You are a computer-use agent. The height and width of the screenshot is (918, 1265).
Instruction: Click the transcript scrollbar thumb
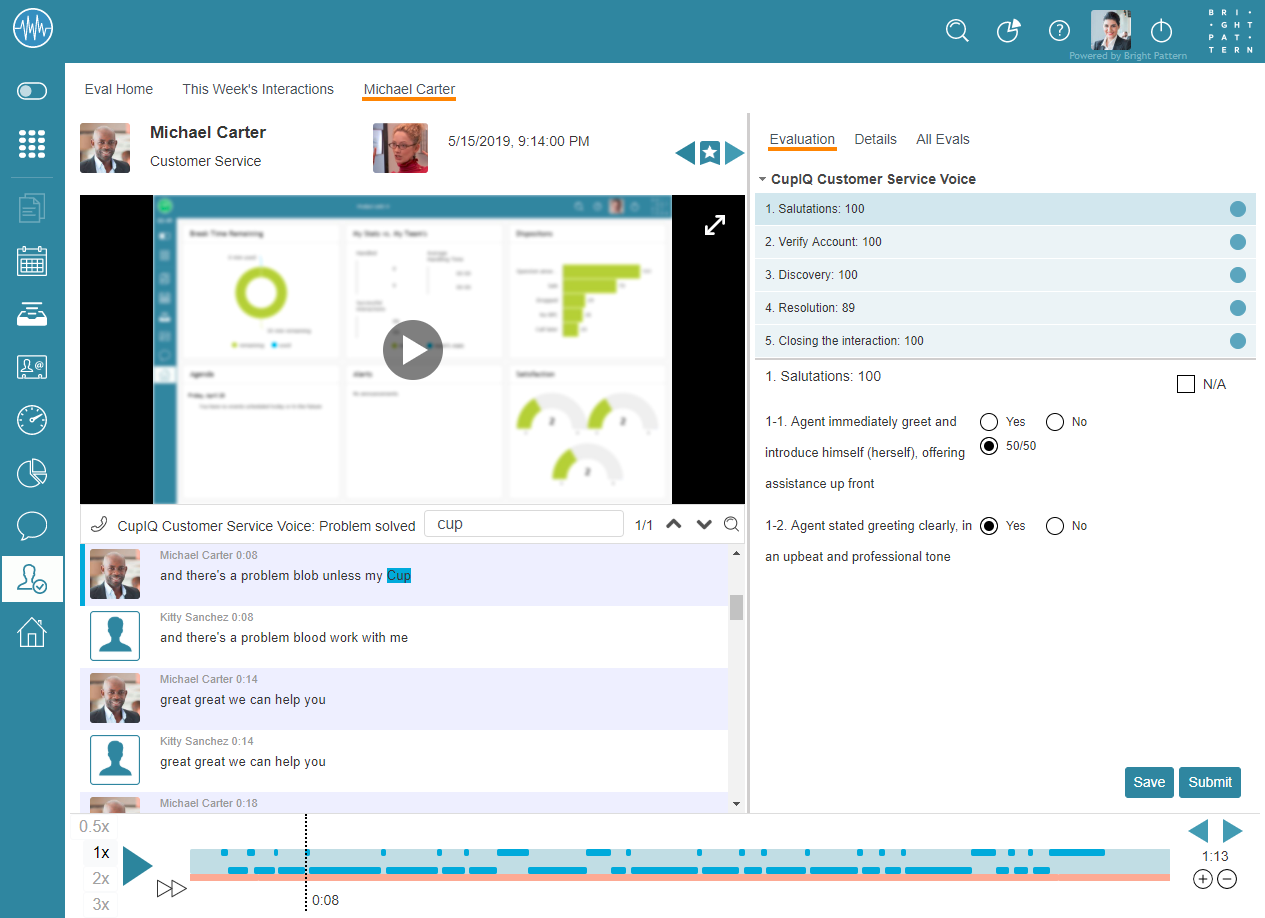click(x=737, y=607)
